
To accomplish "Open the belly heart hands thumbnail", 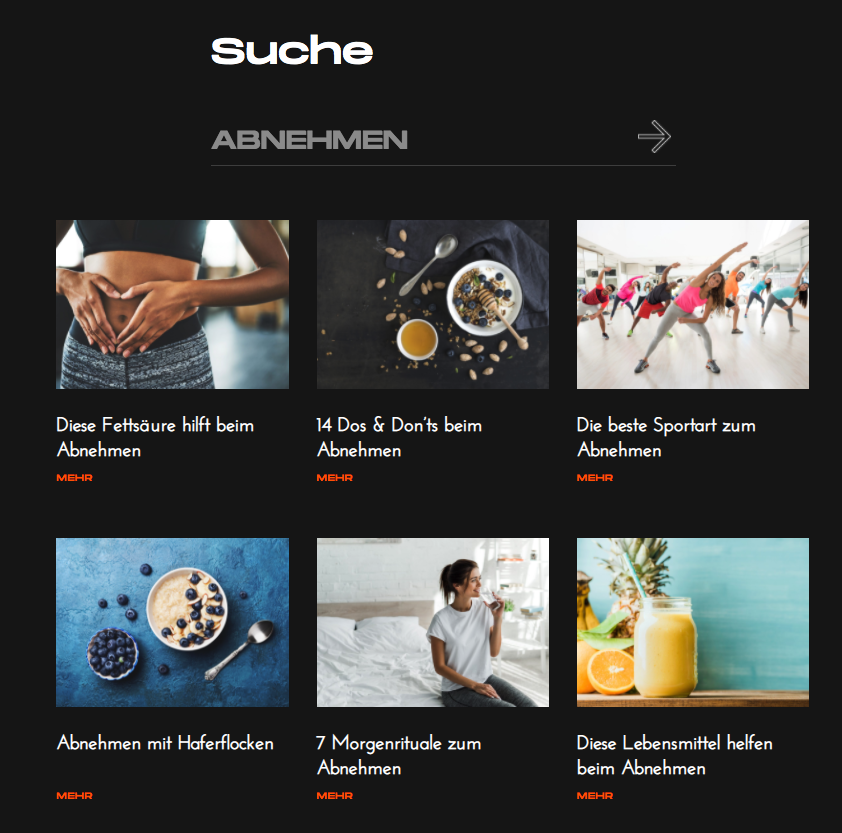I will [x=172, y=304].
